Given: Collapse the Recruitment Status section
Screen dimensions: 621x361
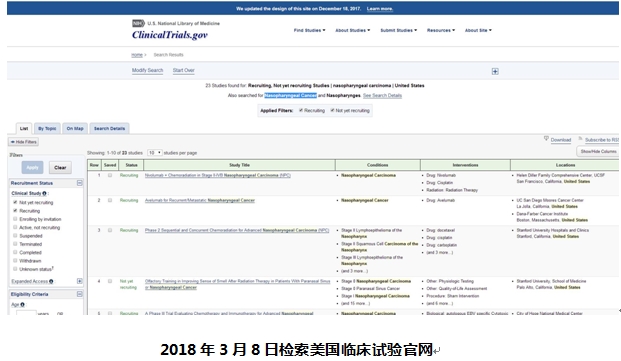Looking at the screenshot, I should [80, 183].
